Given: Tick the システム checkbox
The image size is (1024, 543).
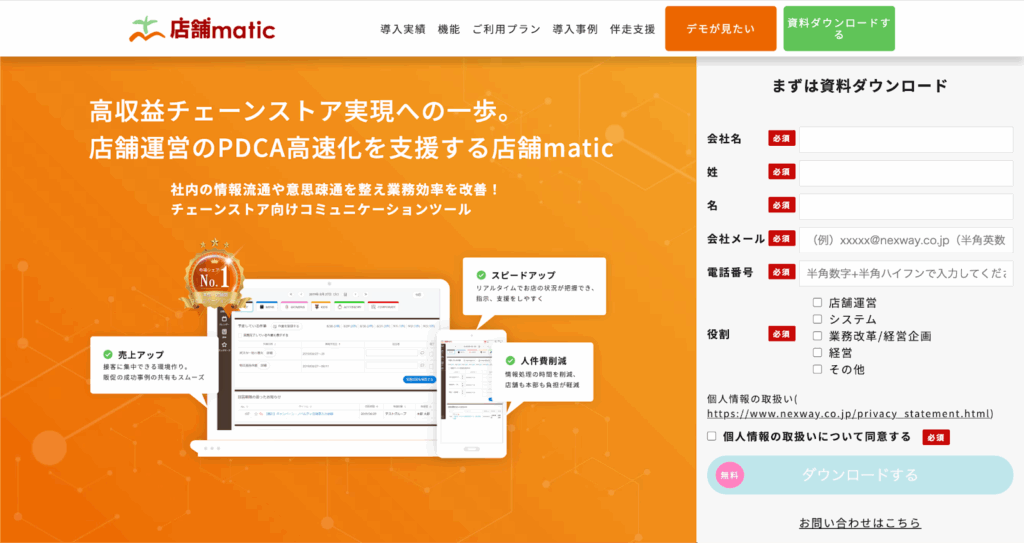Looking at the screenshot, I should click(x=818, y=319).
